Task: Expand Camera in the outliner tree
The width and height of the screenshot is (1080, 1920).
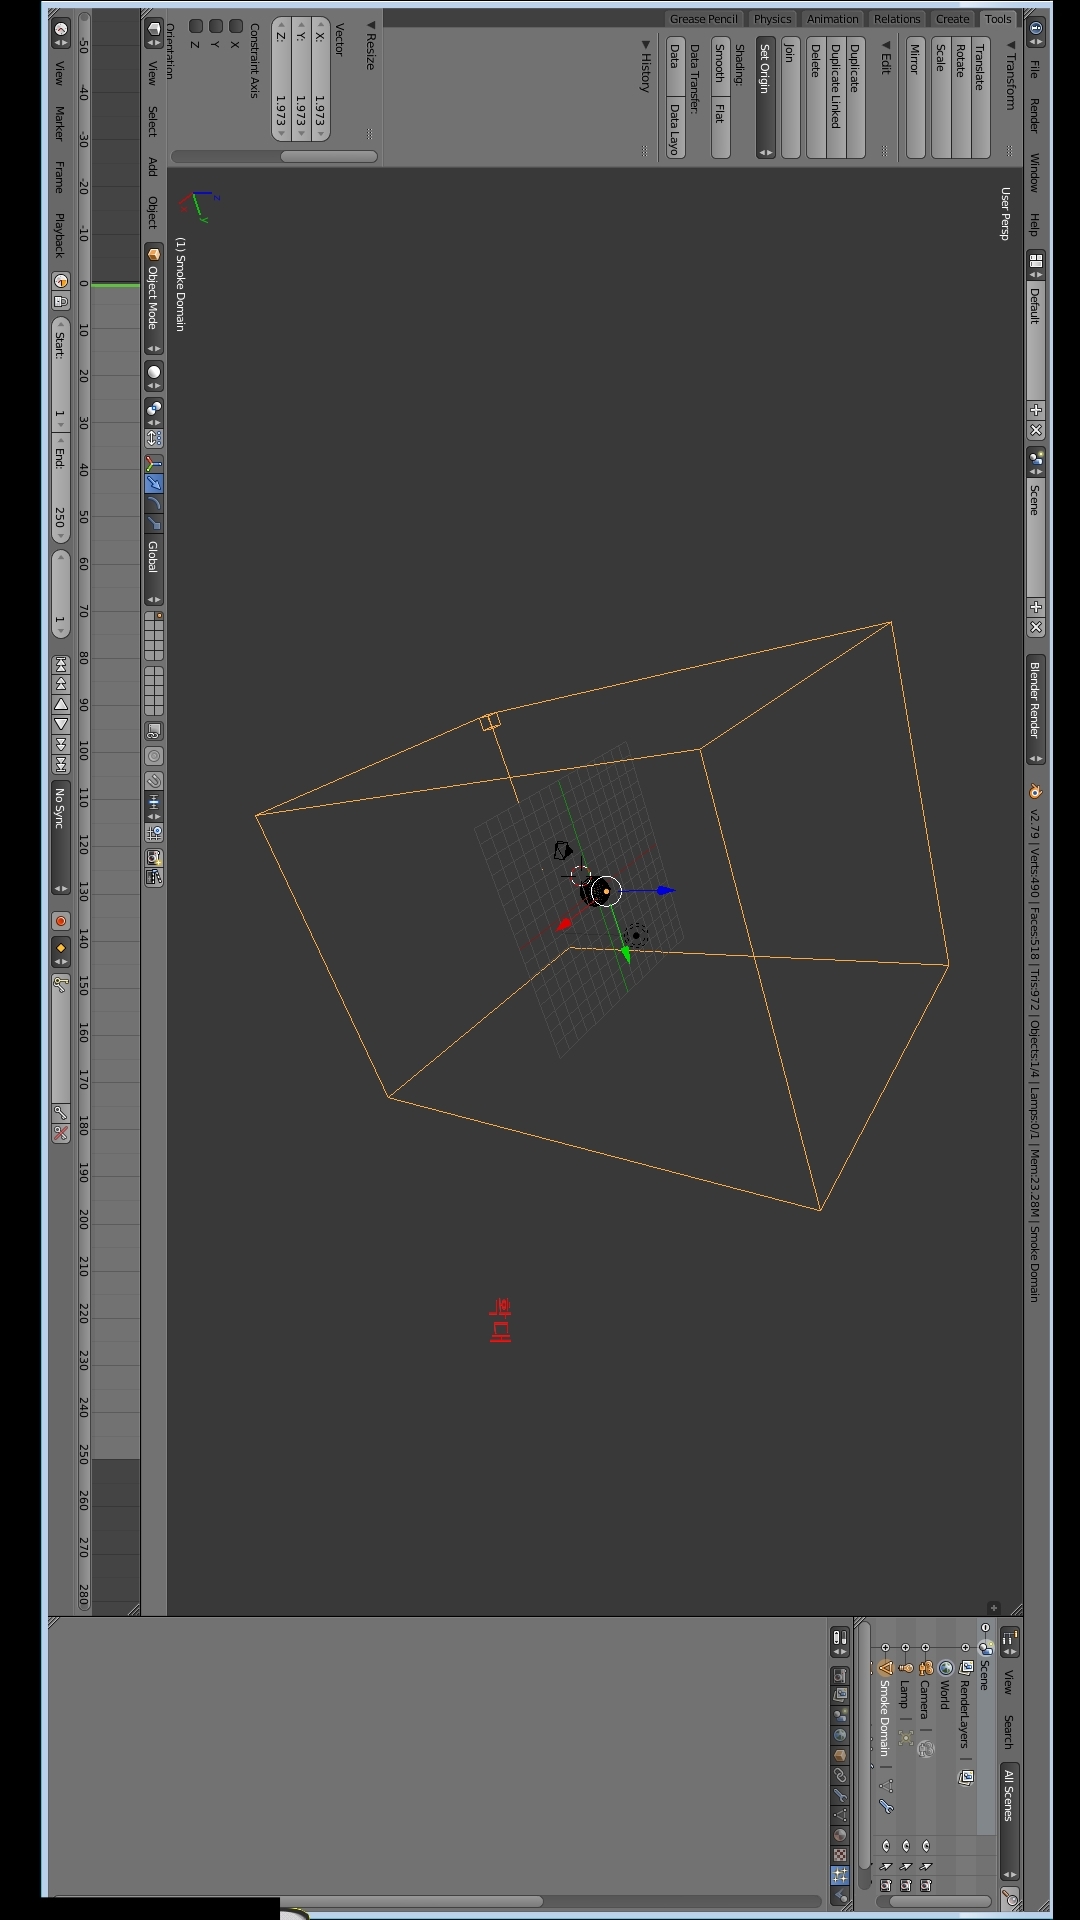Action: coord(926,1647)
